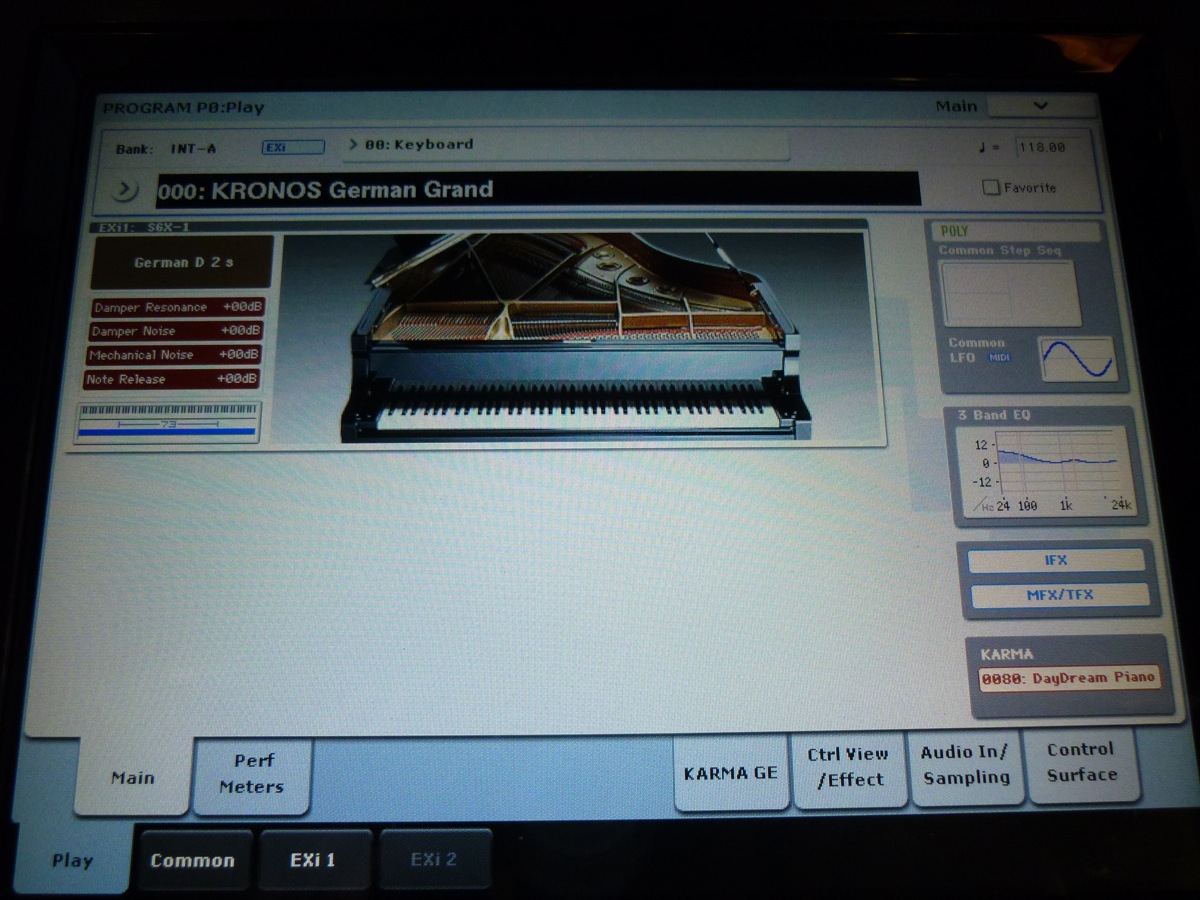This screenshot has height=900, width=1200.
Task: Click the EXi bank type badge
Action: pyautogui.click(x=294, y=147)
